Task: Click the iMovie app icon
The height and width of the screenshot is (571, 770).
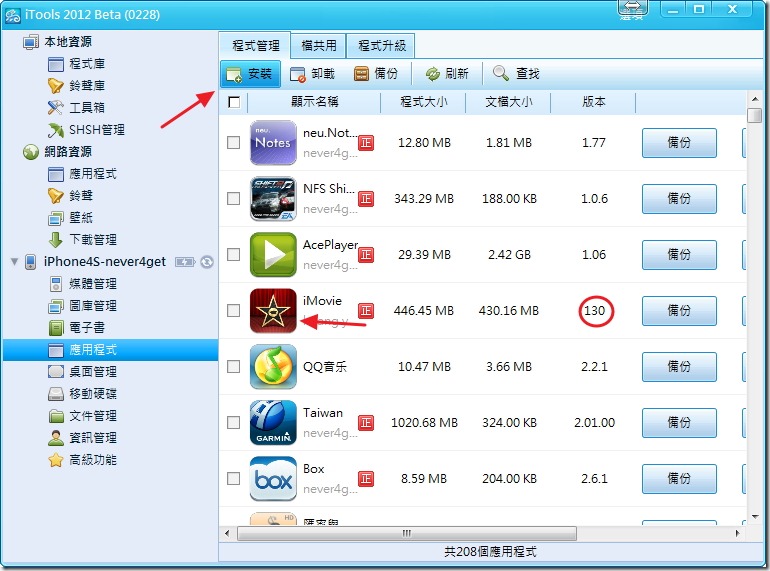Action: 273,310
